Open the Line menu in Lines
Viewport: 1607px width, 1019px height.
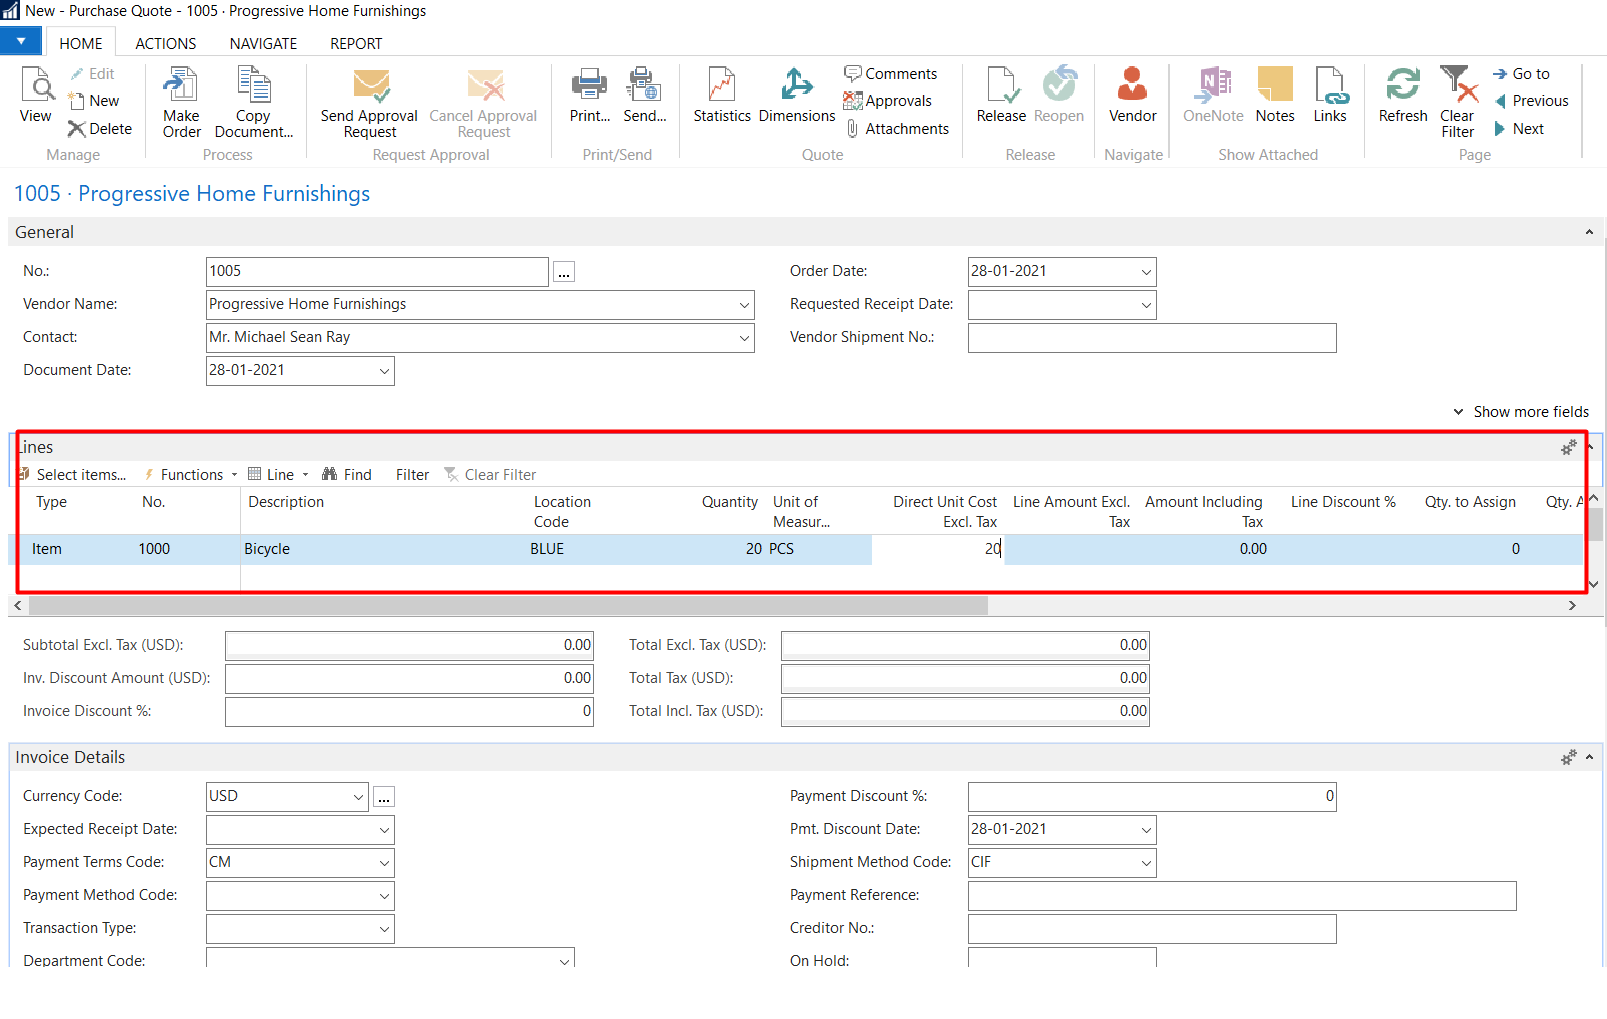pyautogui.click(x=279, y=475)
